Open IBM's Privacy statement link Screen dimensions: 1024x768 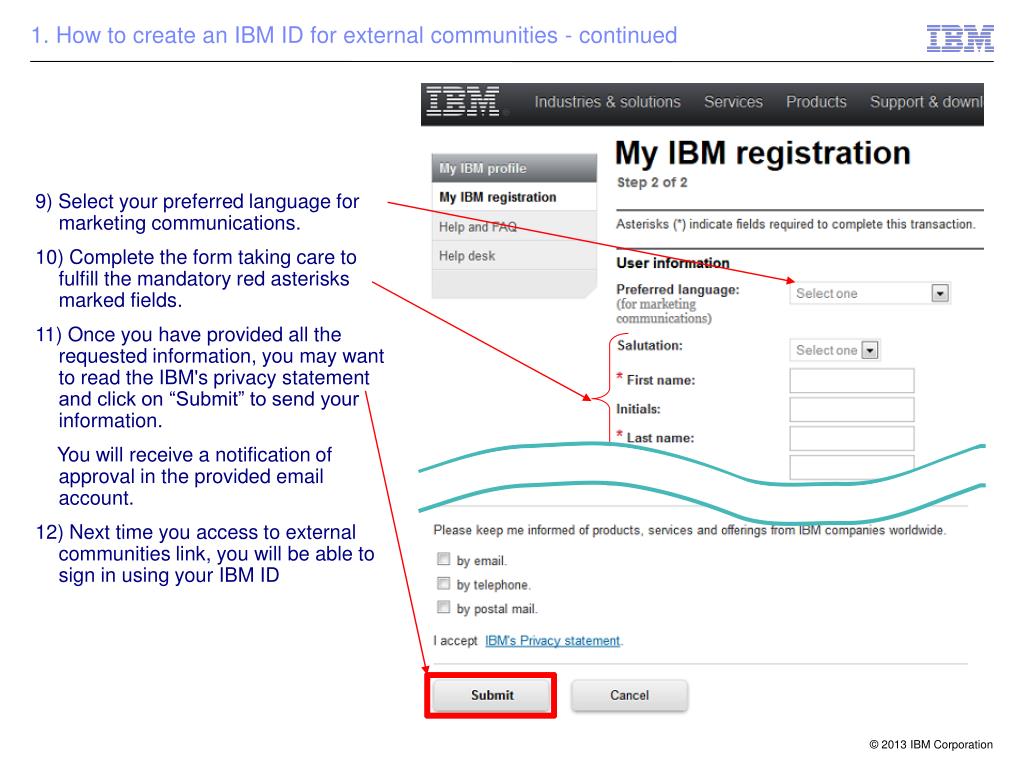(552, 641)
